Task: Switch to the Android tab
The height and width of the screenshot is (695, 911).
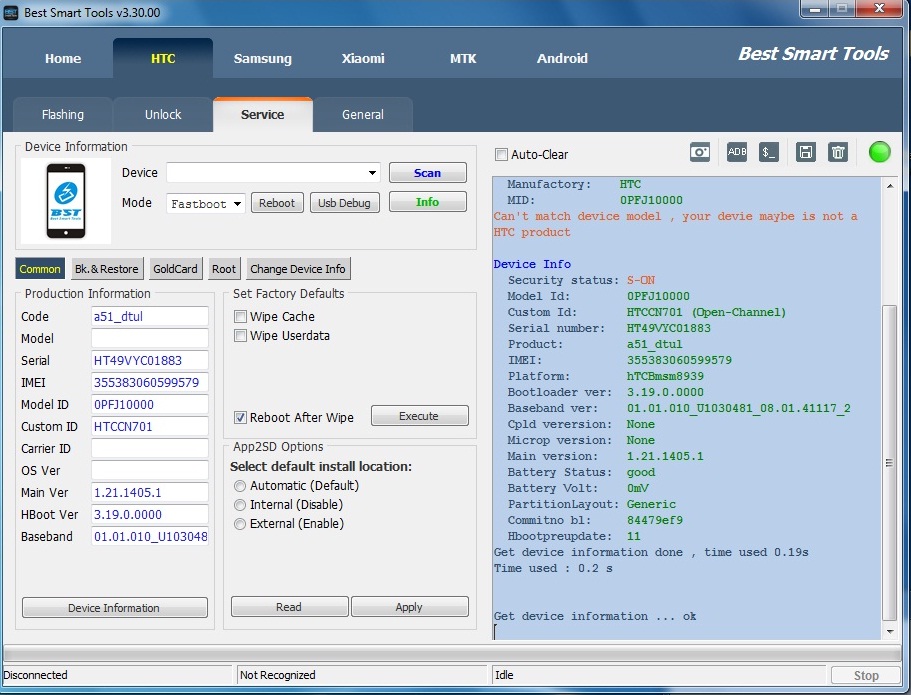Action: click(562, 59)
